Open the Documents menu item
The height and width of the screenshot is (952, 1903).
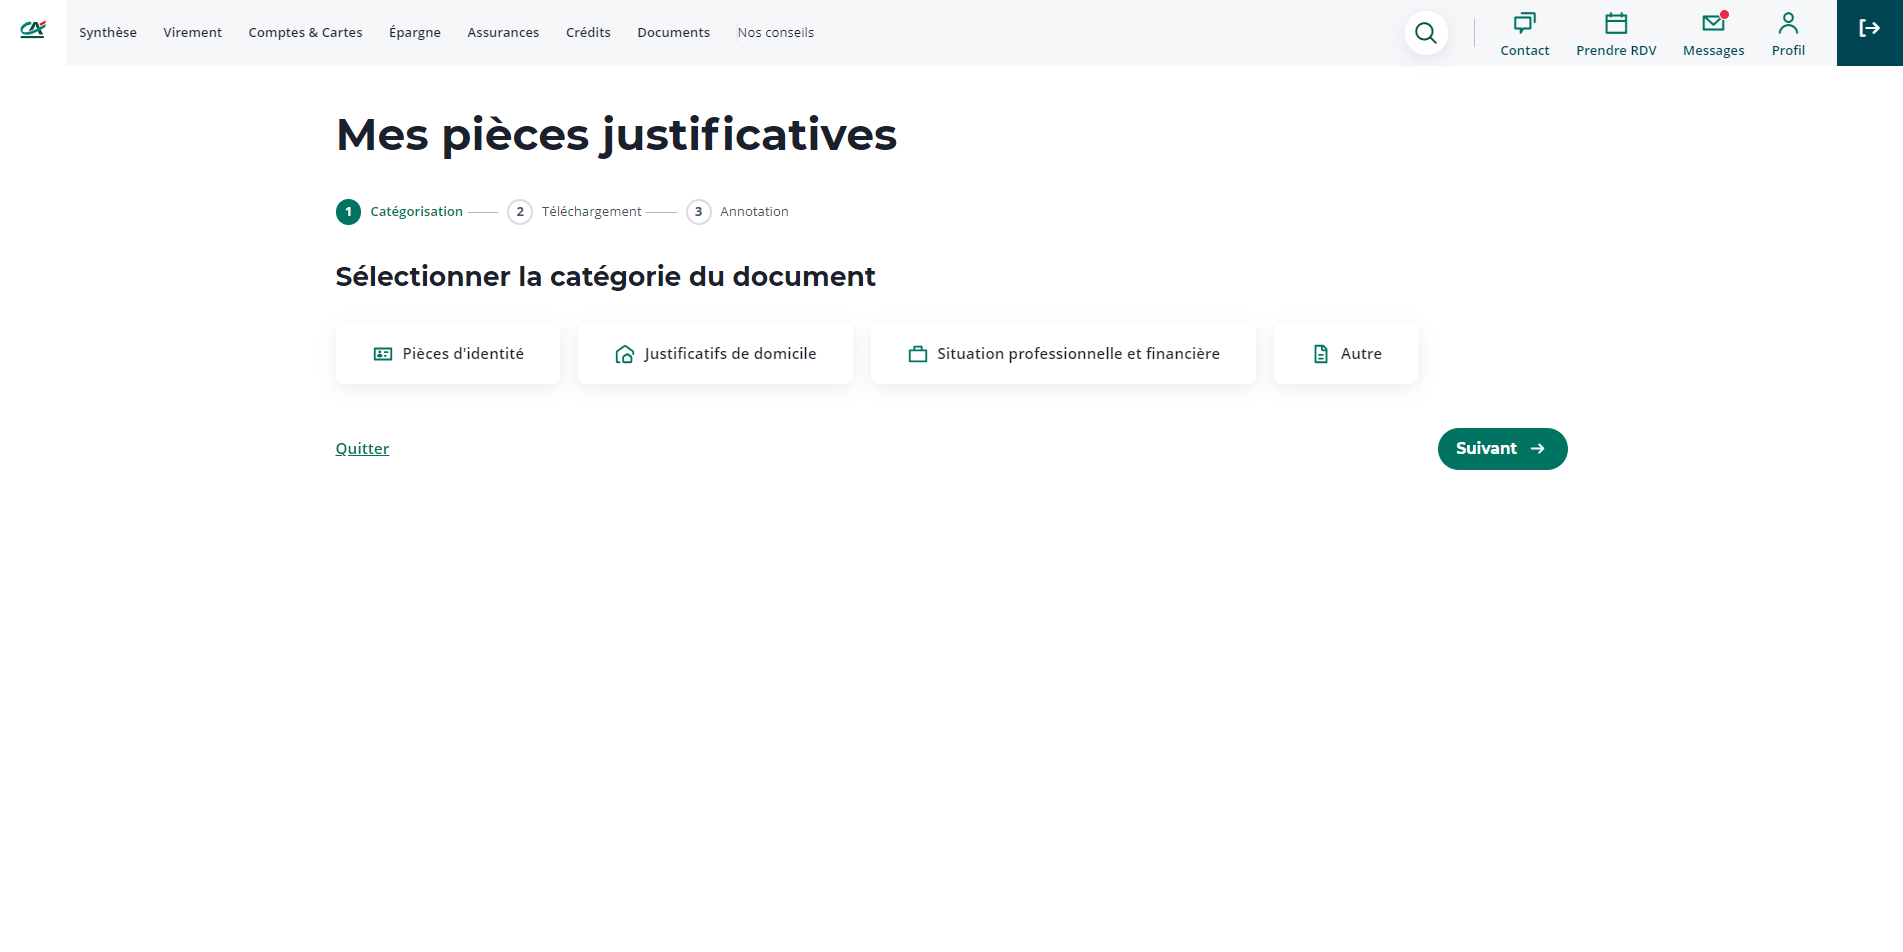click(673, 33)
